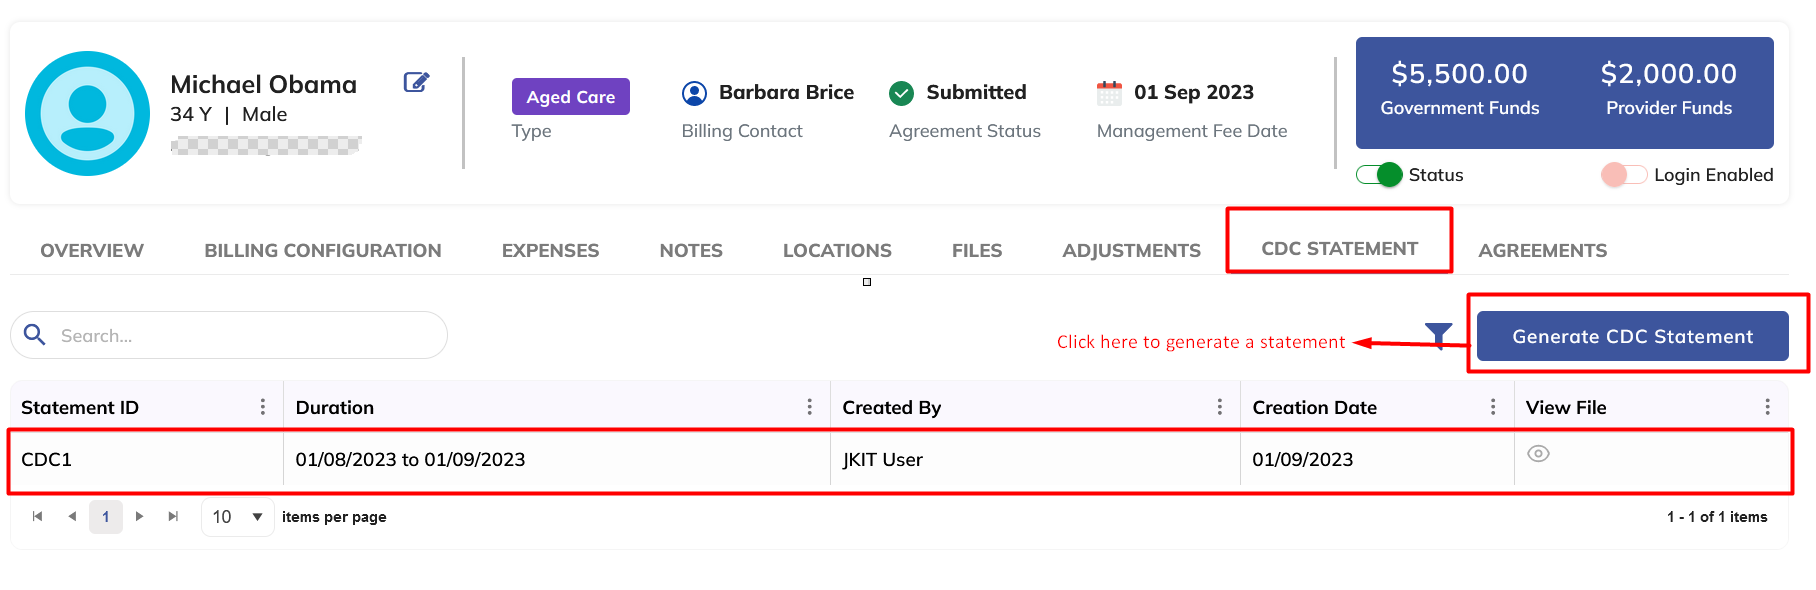
Task: Open Statement ID column menu
Action: [x=263, y=407]
